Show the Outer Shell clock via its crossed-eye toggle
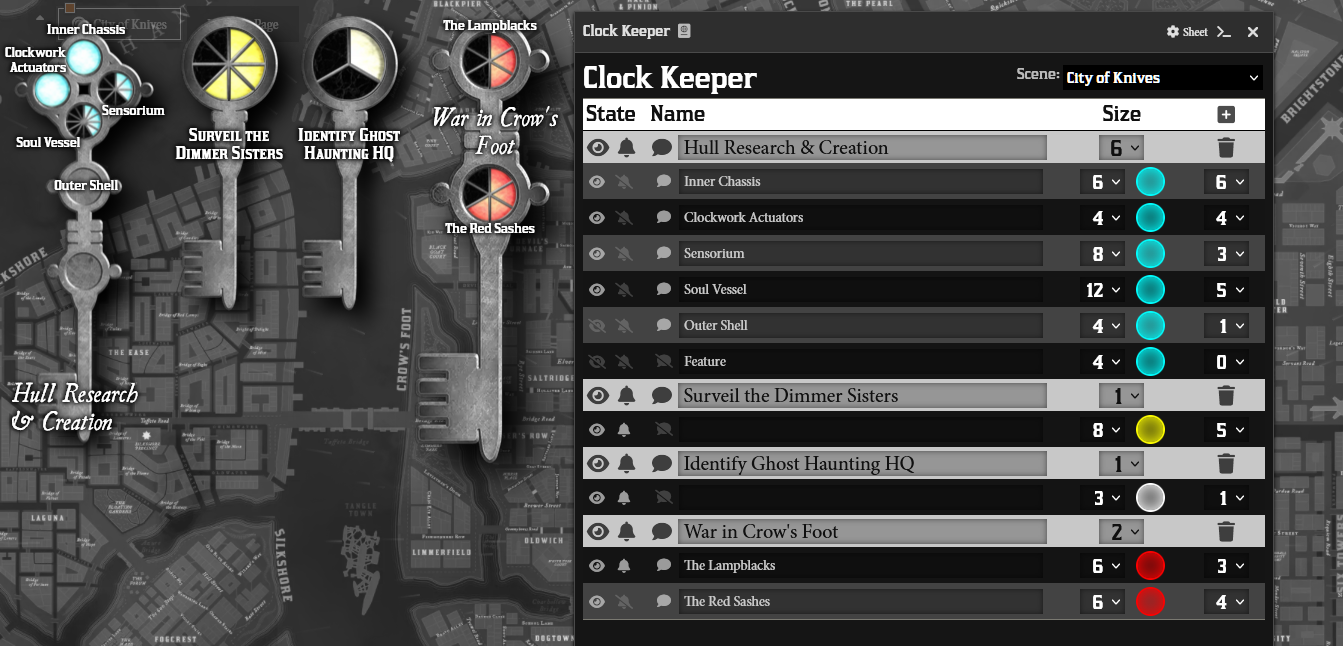 coord(597,325)
